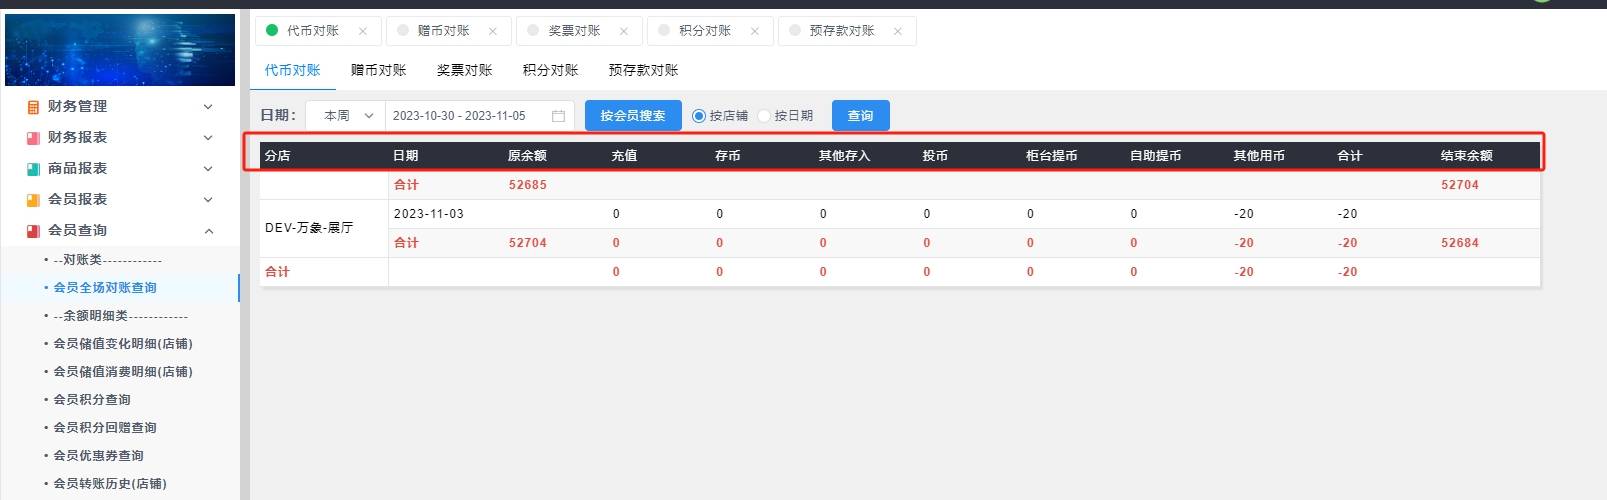Click the --余额明细类-- sidebar group label
The height and width of the screenshot is (500, 1607).
(x=121, y=316)
